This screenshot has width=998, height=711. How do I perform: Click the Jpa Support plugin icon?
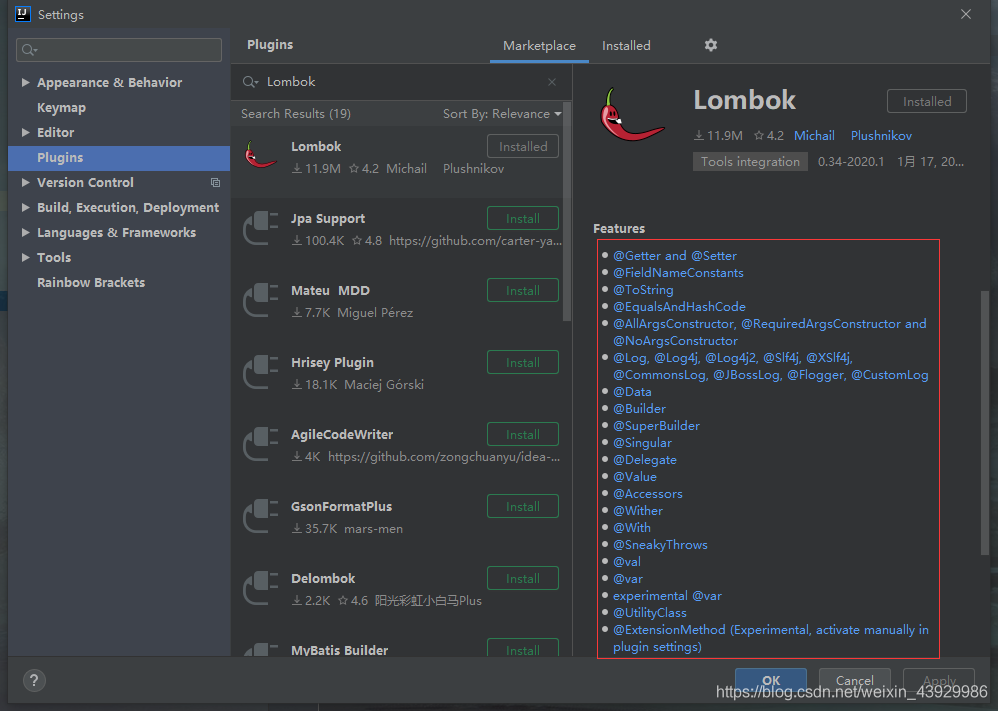(261, 228)
